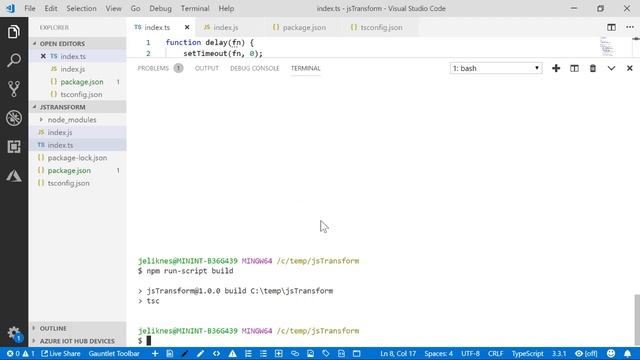Screen dimensions: 640x360
Task: Click the link icon in status bar
Action: tap(295, 353)
